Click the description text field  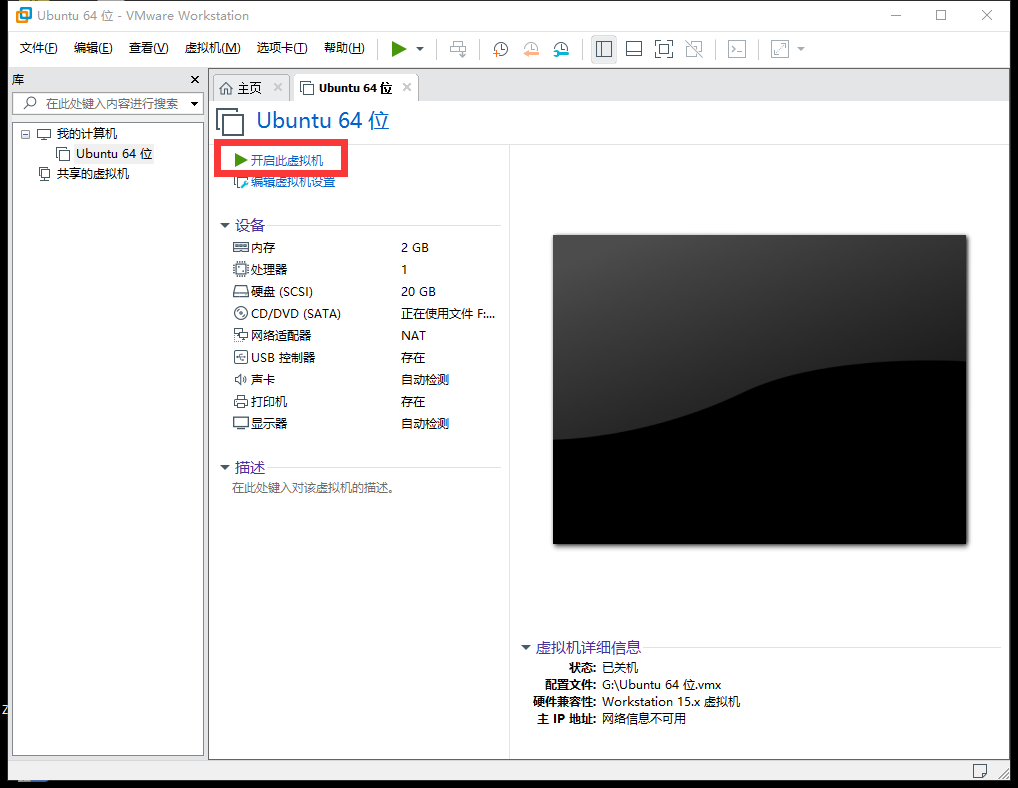[314, 488]
